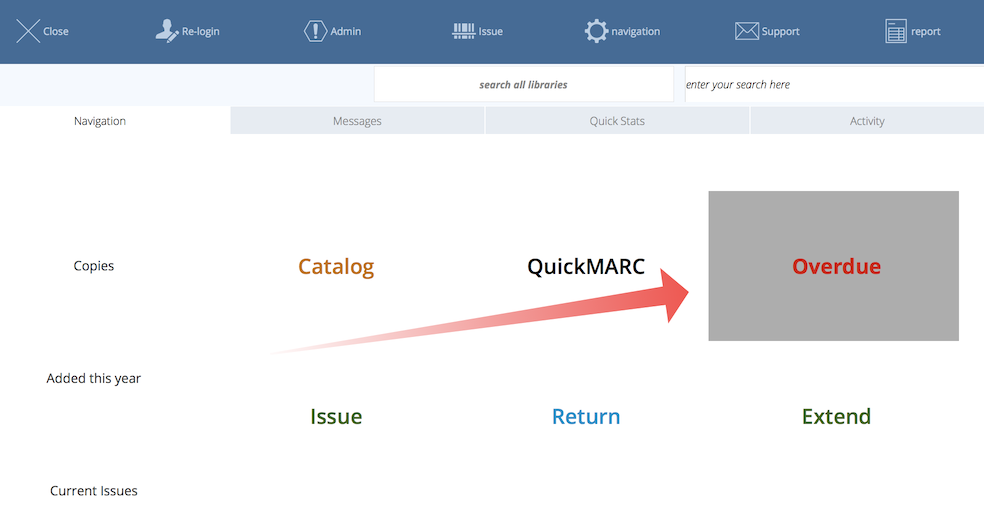Open the Catalog module

point(336,267)
